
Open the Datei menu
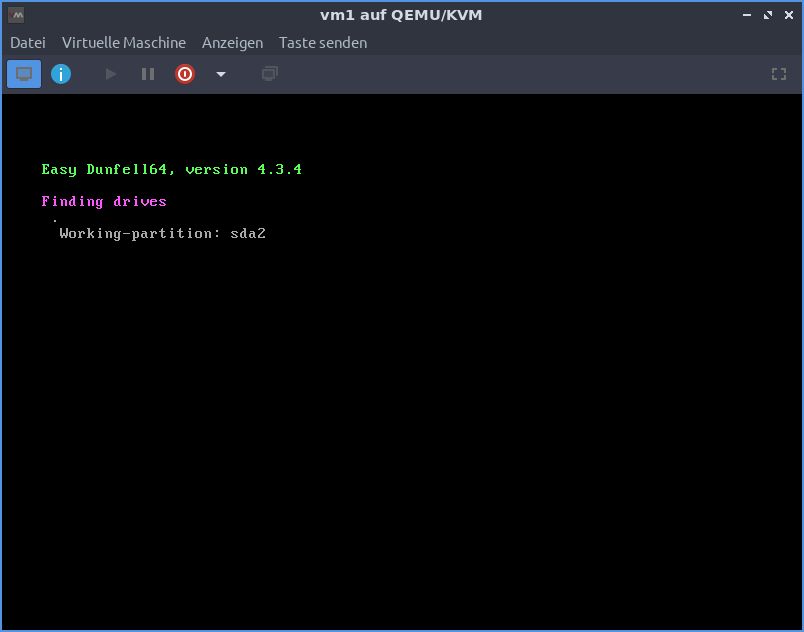[x=28, y=43]
